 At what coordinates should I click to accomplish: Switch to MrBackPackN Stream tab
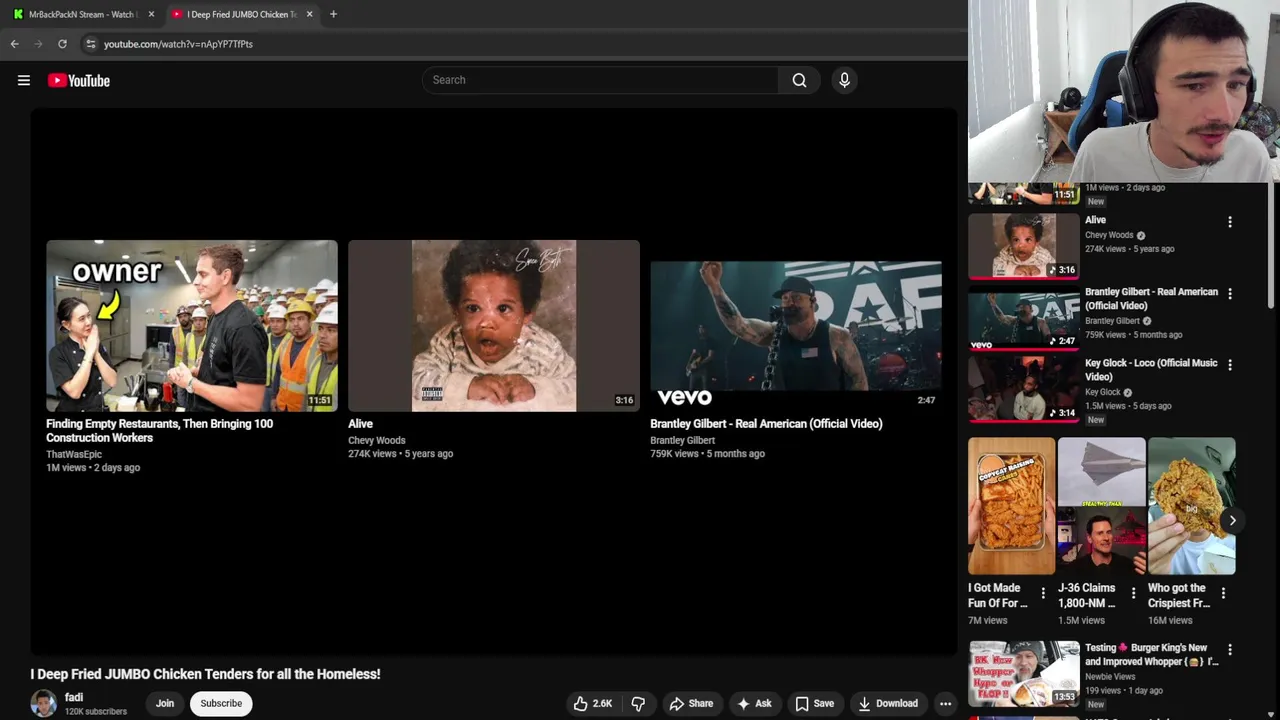(83, 14)
